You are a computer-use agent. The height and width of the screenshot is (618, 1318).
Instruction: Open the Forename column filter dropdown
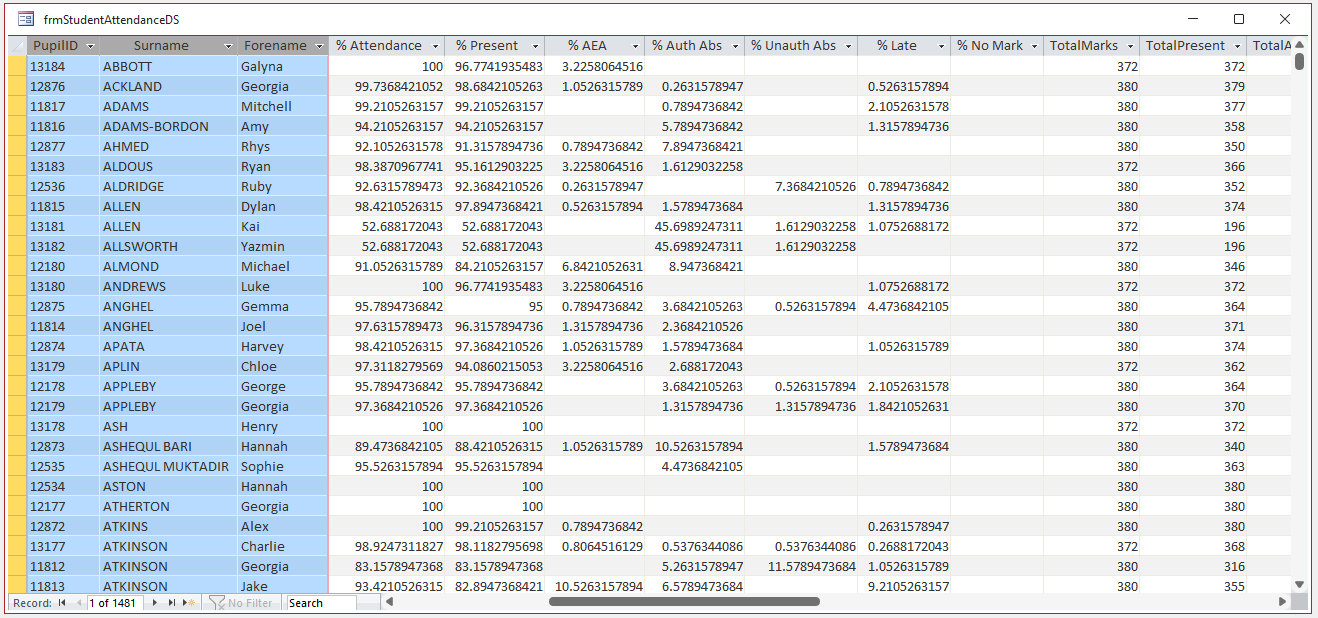[x=319, y=46]
